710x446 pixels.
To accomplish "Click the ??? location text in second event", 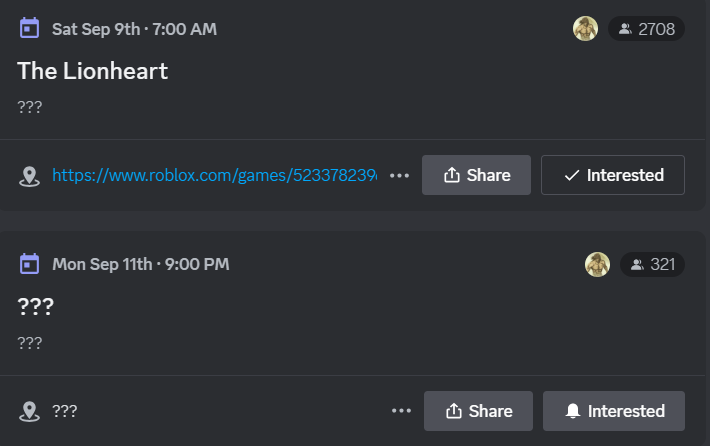I will 65,411.
